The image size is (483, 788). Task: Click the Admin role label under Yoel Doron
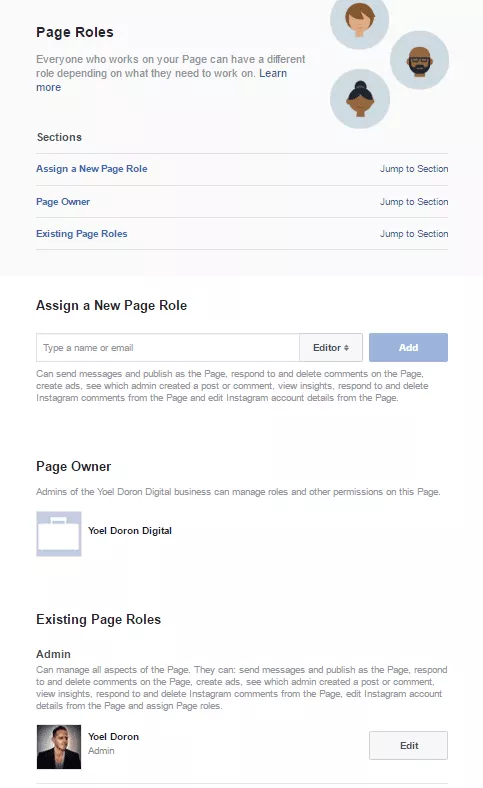point(101,751)
